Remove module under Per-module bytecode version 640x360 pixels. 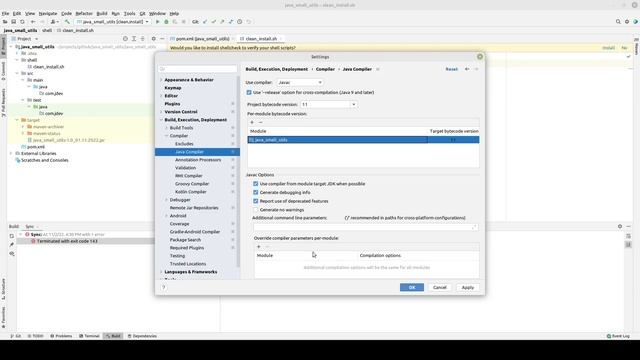(x=260, y=122)
